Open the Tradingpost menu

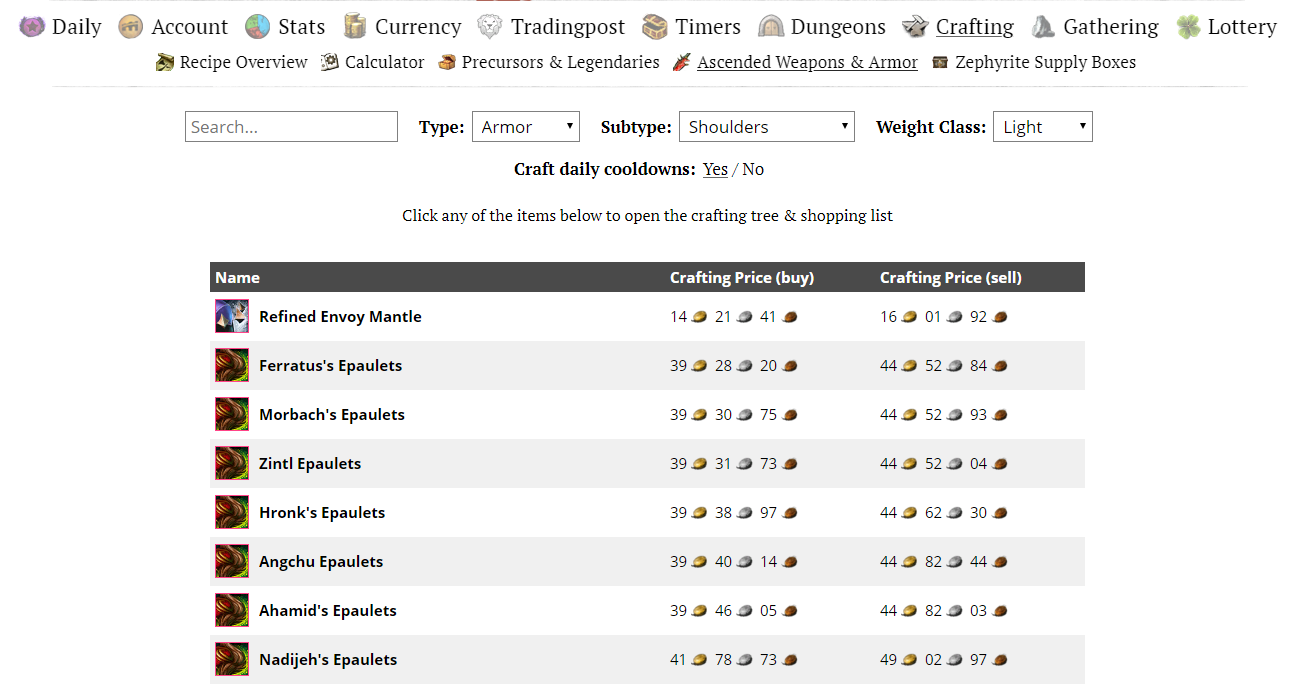[568, 27]
